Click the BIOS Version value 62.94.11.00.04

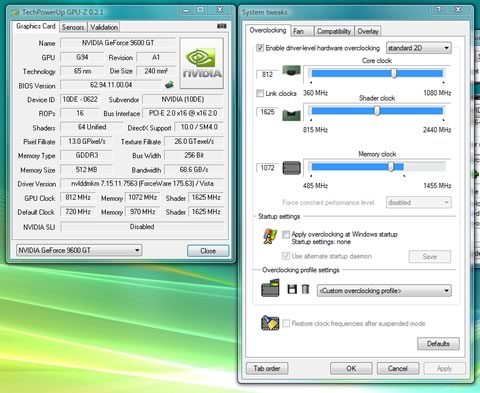(x=111, y=85)
